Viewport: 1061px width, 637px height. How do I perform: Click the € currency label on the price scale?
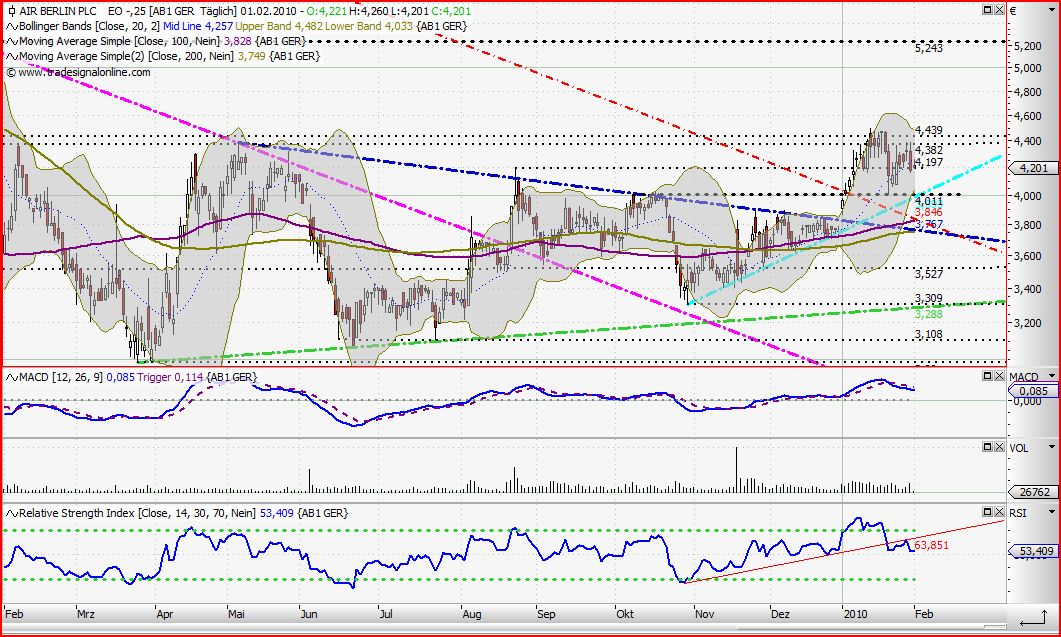point(1014,11)
